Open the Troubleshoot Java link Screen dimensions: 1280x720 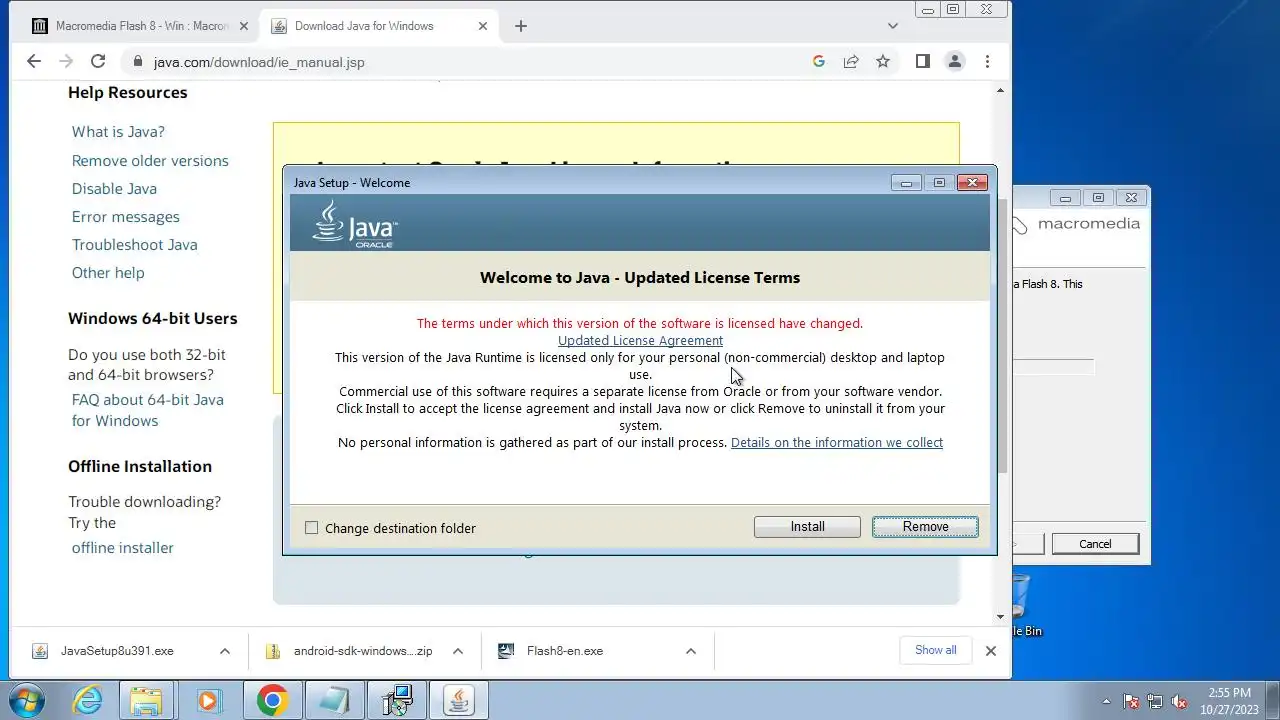pos(135,244)
